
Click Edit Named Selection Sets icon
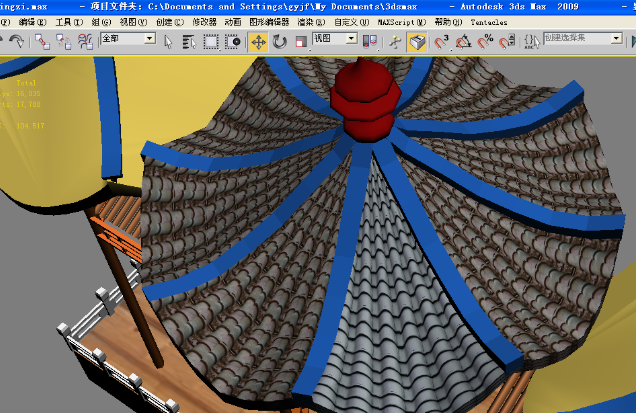(532, 41)
